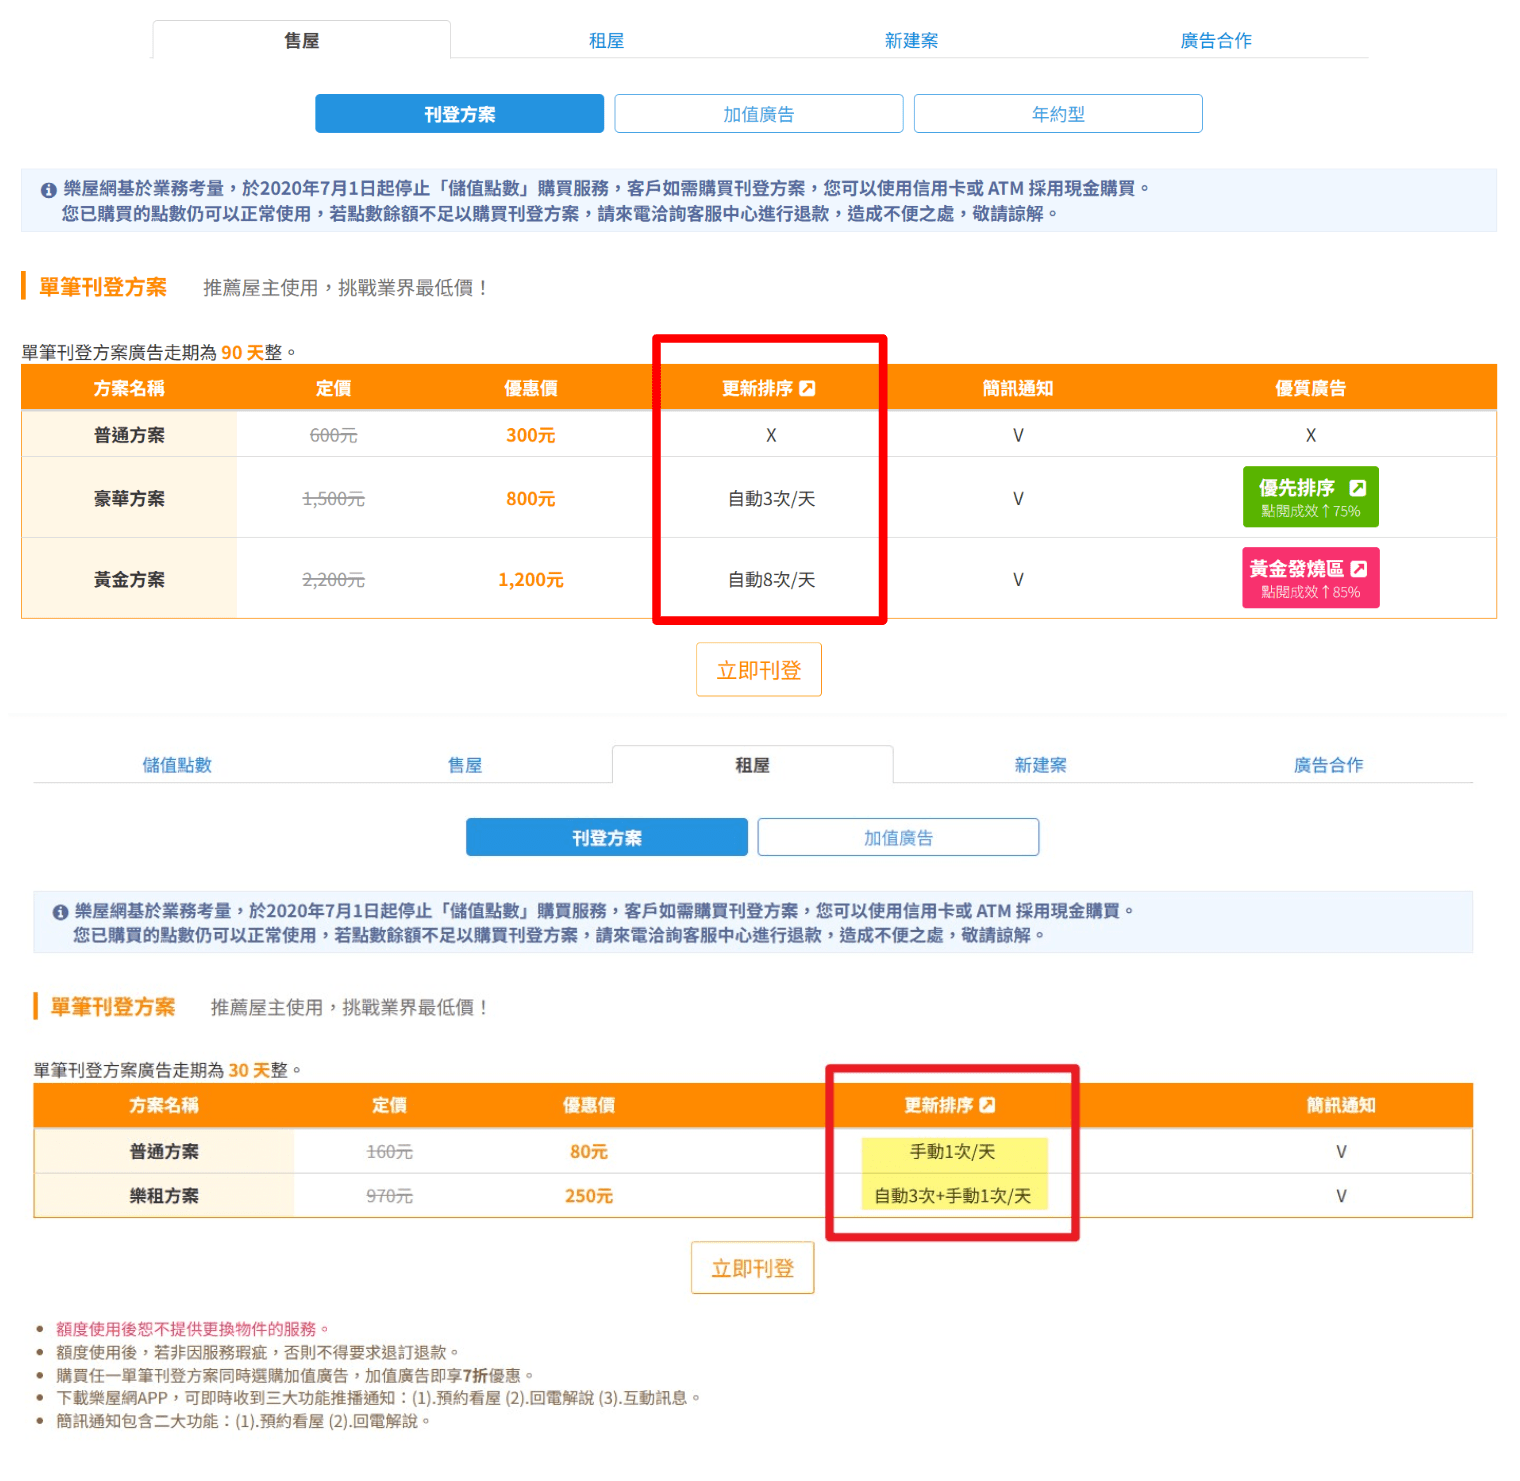Click lower 簡訊通知 column header
1520x1481 pixels.
point(1341,1105)
